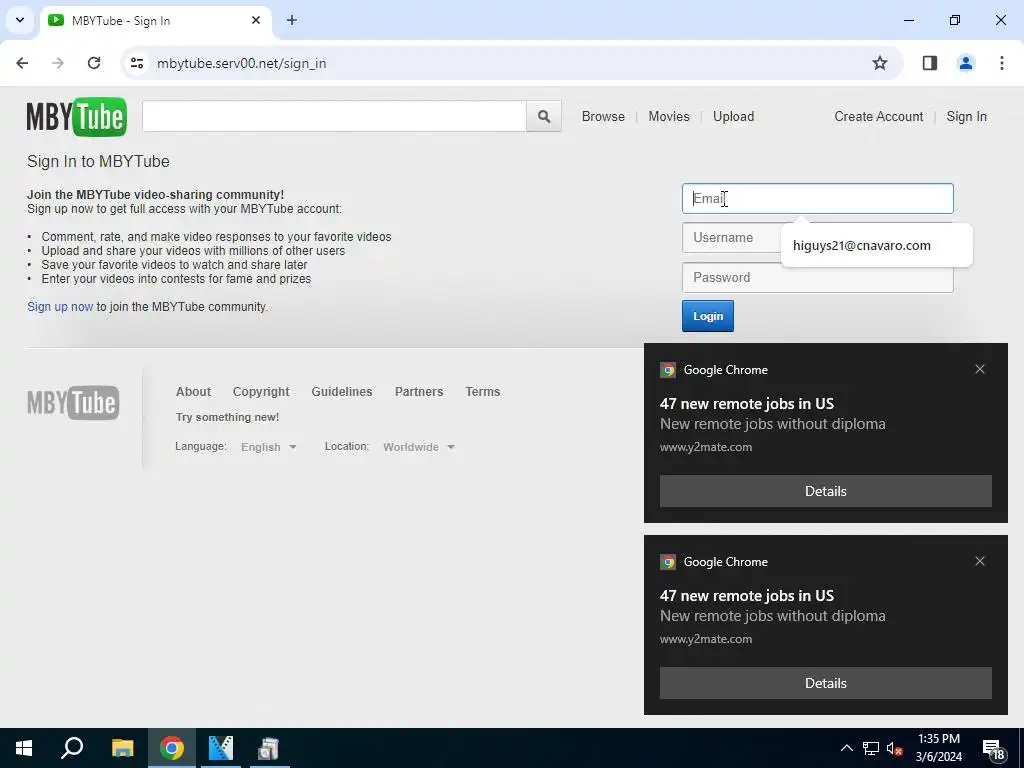The height and width of the screenshot is (768, 1024).
Task: Click the browser forward arrow
Action: (x=58, y=63)
